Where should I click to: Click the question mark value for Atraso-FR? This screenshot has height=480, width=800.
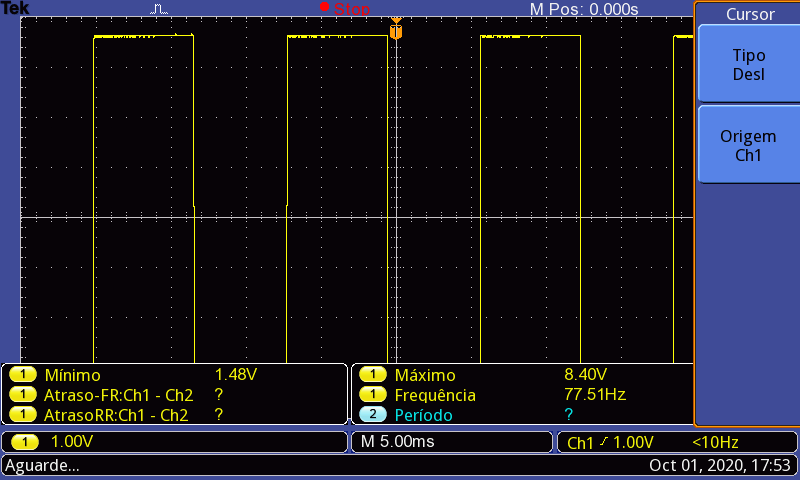pyautogui.click(x=219, y=394)
